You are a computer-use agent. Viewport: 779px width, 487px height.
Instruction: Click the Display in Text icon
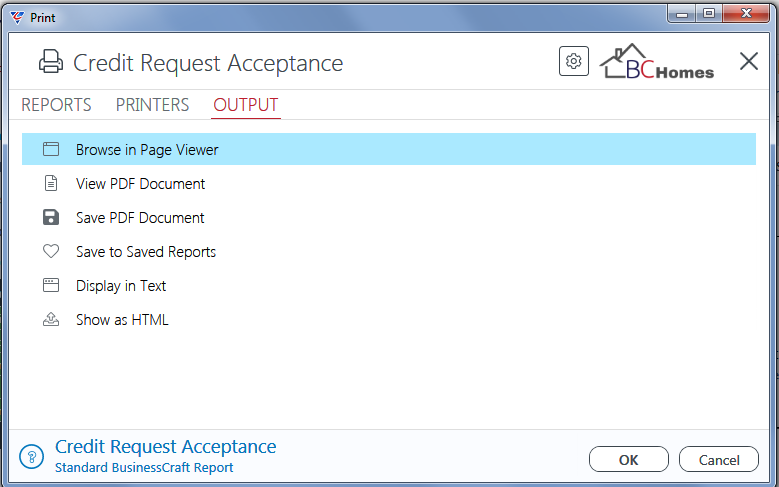click(51, 285)
